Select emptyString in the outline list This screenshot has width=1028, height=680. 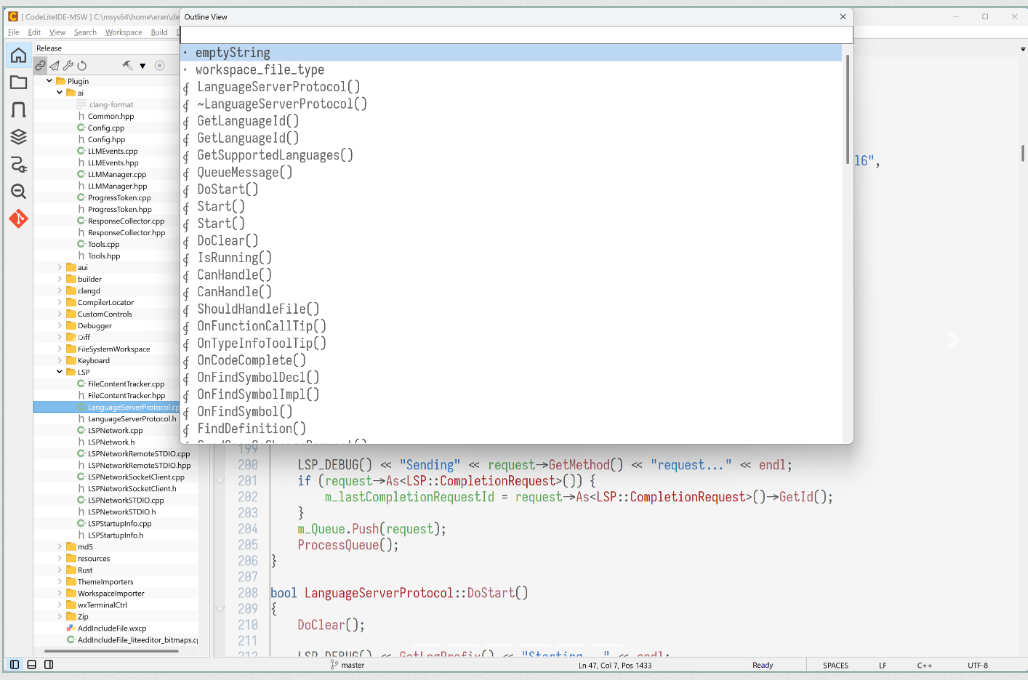[511, 52]
